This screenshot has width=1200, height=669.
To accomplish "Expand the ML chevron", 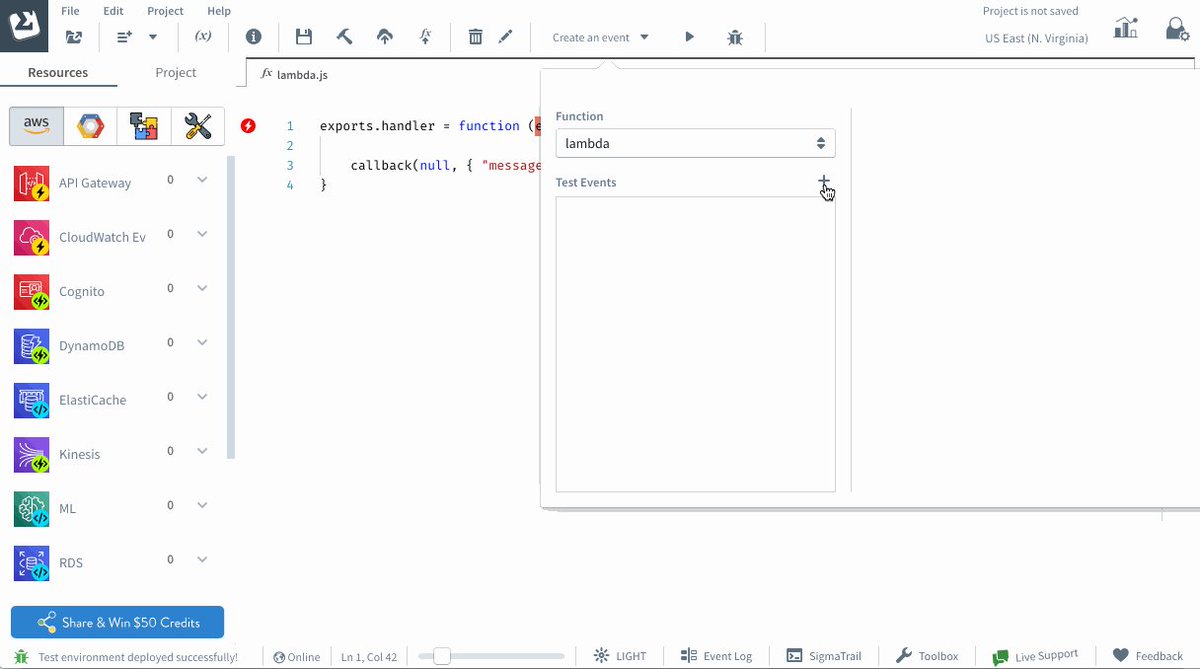I will (x=202, y=505).
